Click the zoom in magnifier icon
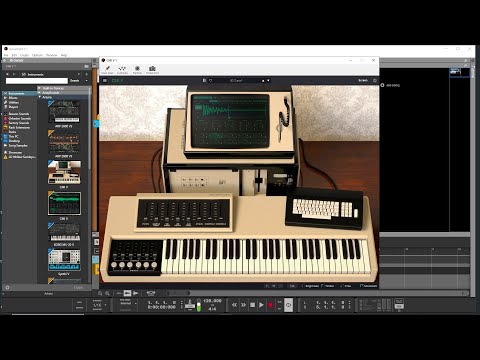Screen dimensions: 480x360 [x=107, y=293]
